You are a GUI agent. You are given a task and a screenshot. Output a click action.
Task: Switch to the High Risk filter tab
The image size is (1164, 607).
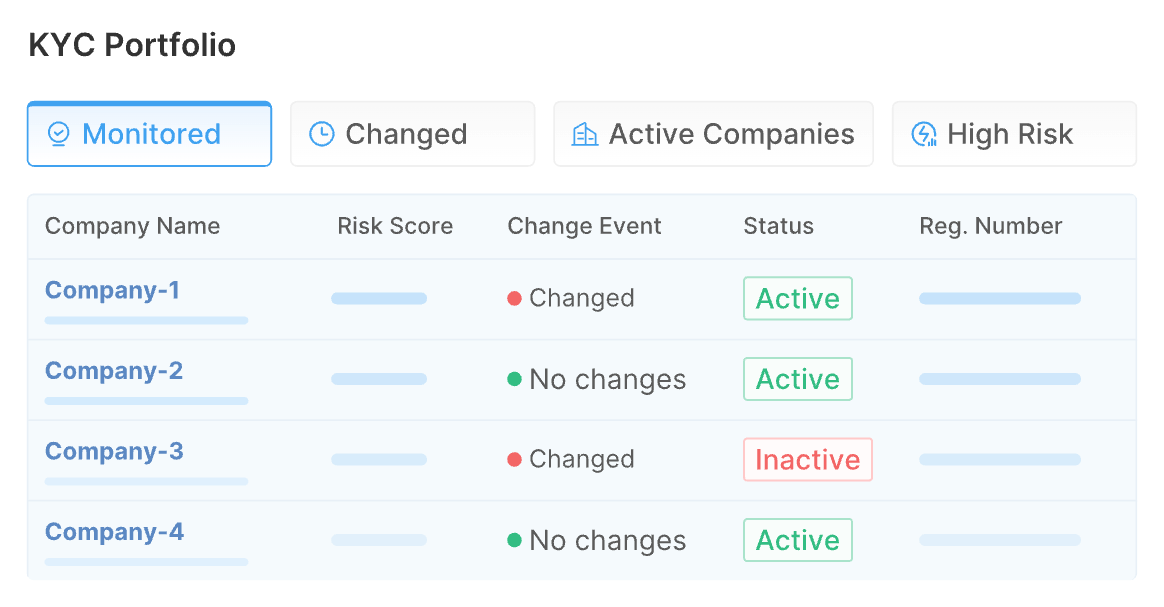point(1013,133)
